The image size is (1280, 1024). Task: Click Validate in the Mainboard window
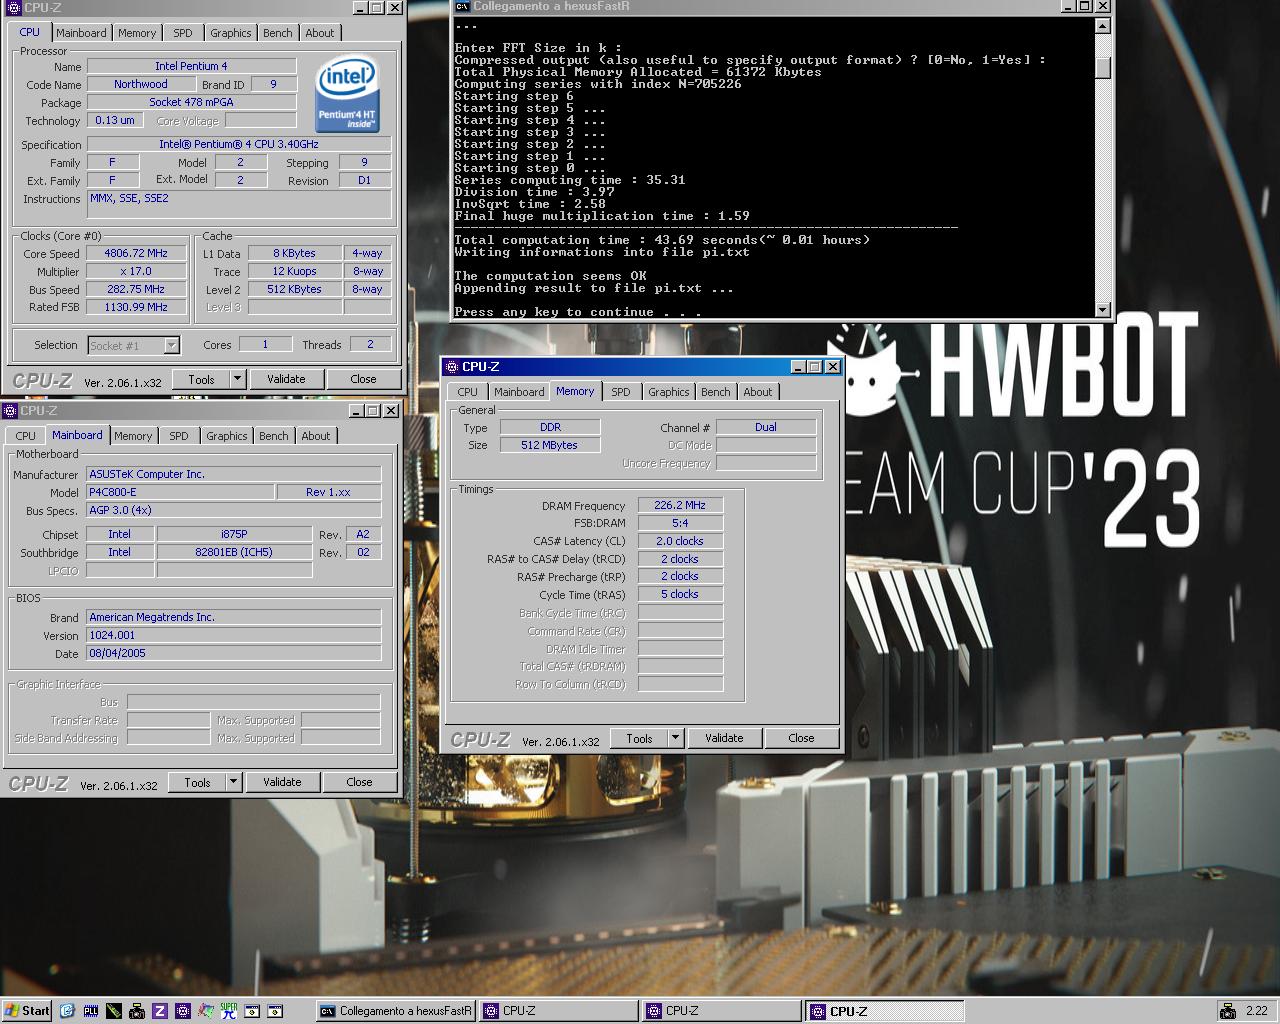point(282,782)
